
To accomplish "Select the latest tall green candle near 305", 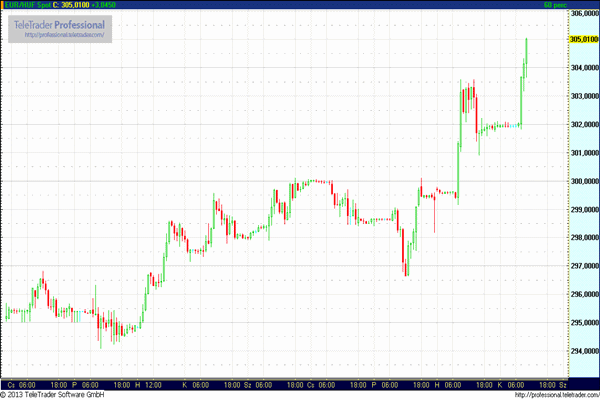I will pos(526,54).
